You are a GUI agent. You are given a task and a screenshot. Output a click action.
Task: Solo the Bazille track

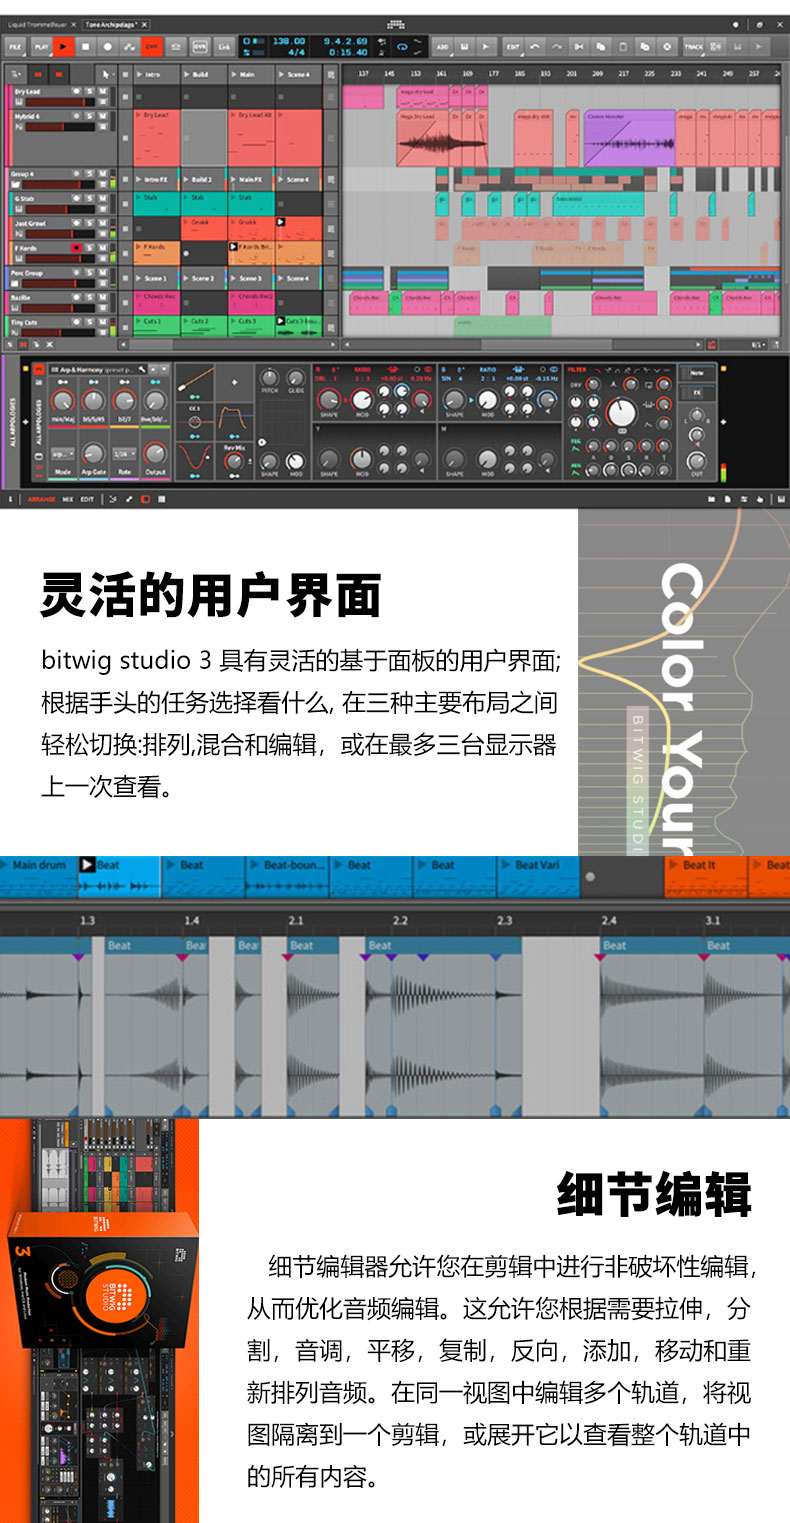point(89,297)
